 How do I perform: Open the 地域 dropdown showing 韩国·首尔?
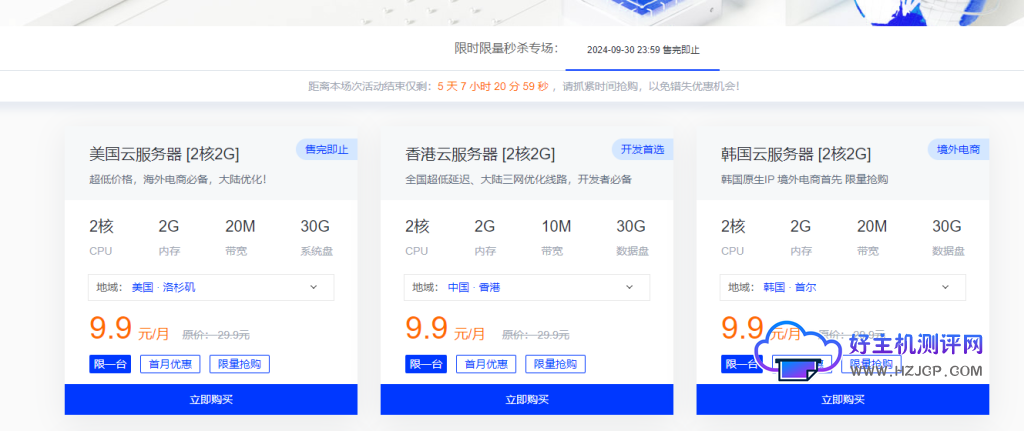click(843, 287)
